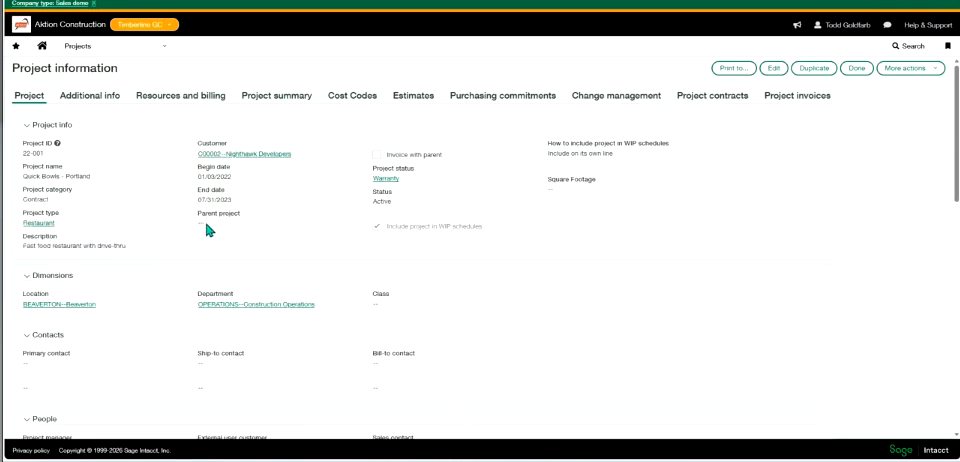Screen dimensions: 960x462
Task: Open the Change management tab
Action: tap(616, 95)
